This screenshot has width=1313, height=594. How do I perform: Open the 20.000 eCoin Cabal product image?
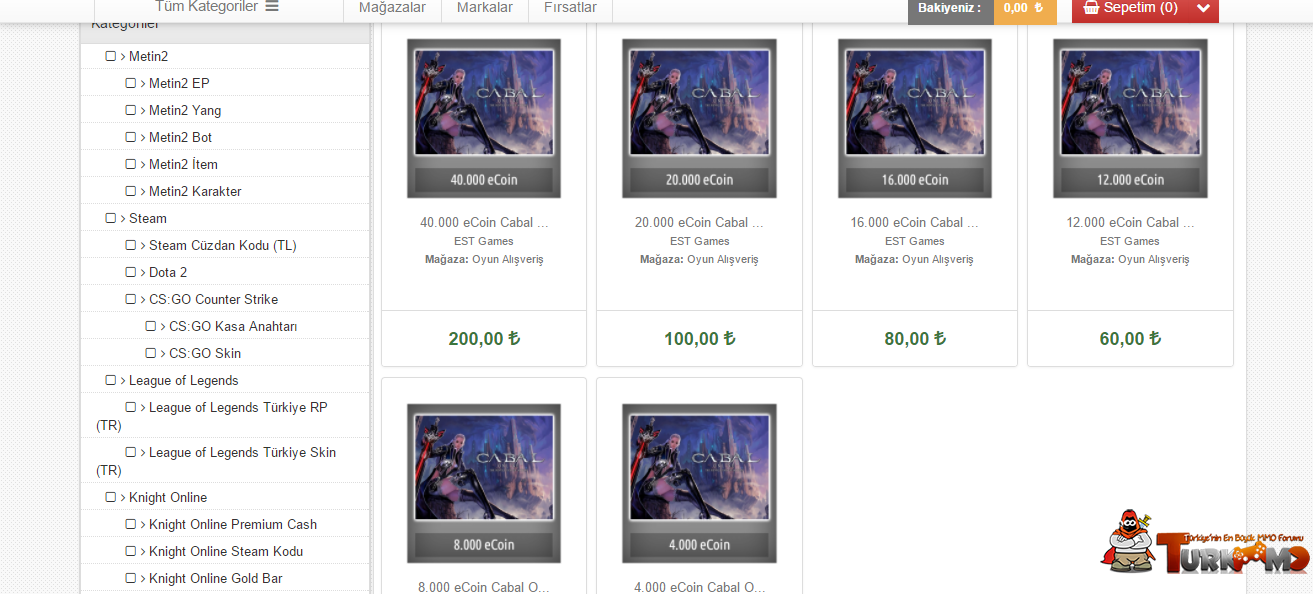(699, 118)
